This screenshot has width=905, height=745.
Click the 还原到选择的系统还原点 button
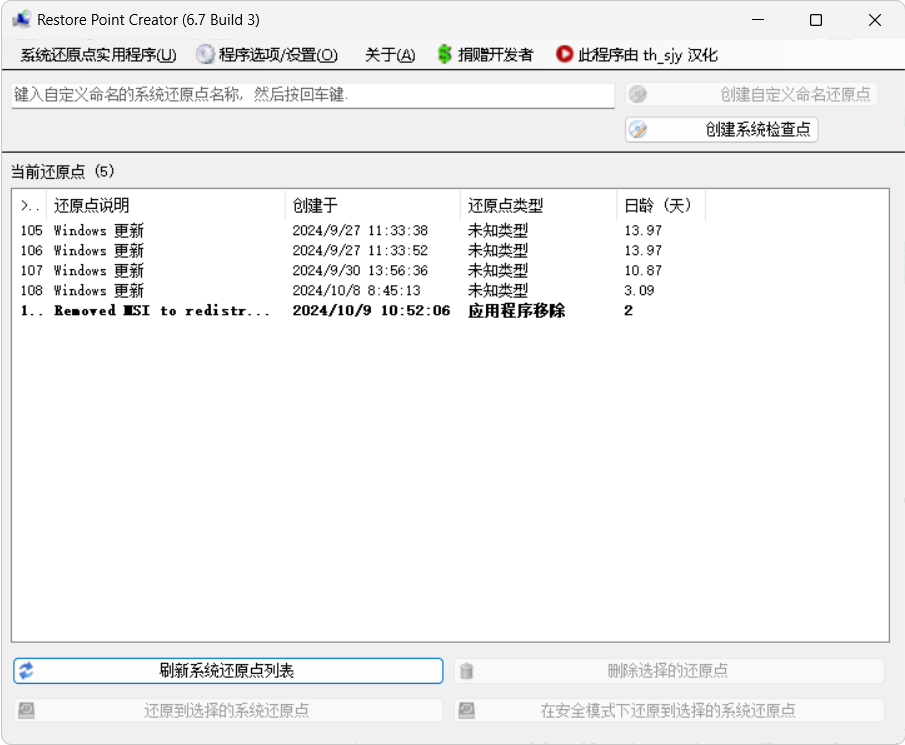click(228, 710)
